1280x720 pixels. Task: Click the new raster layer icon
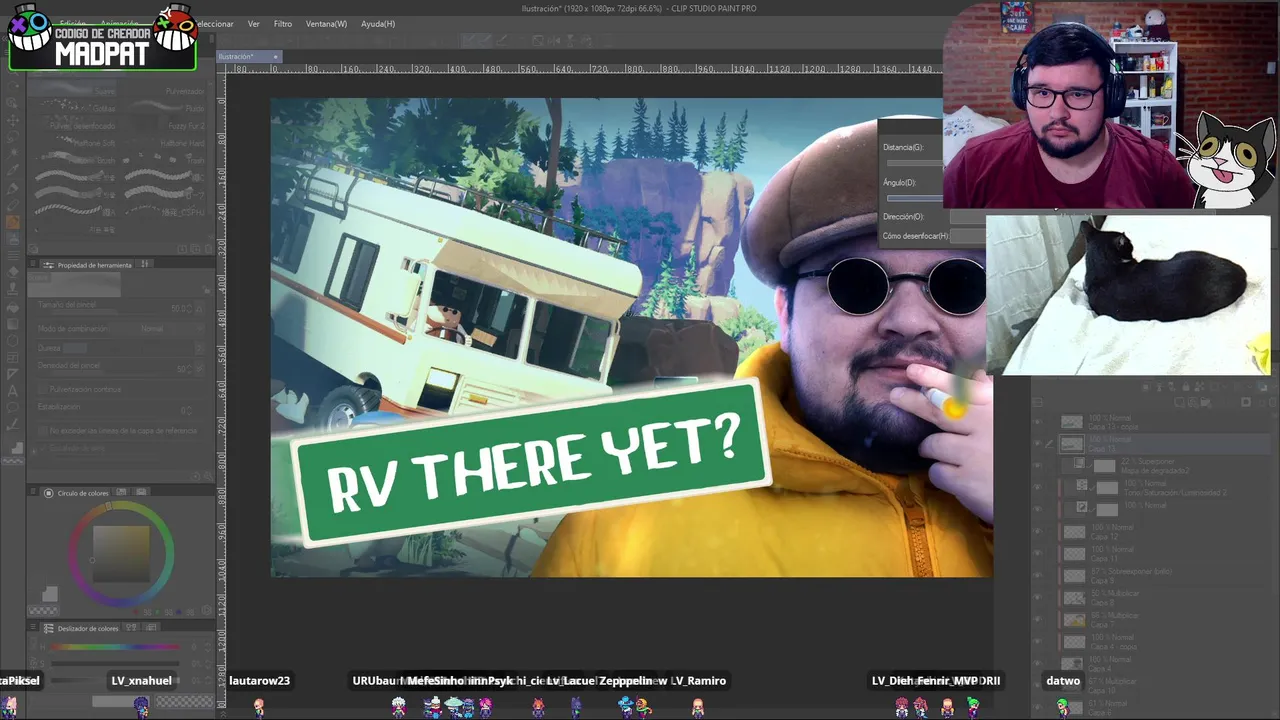1180,402
